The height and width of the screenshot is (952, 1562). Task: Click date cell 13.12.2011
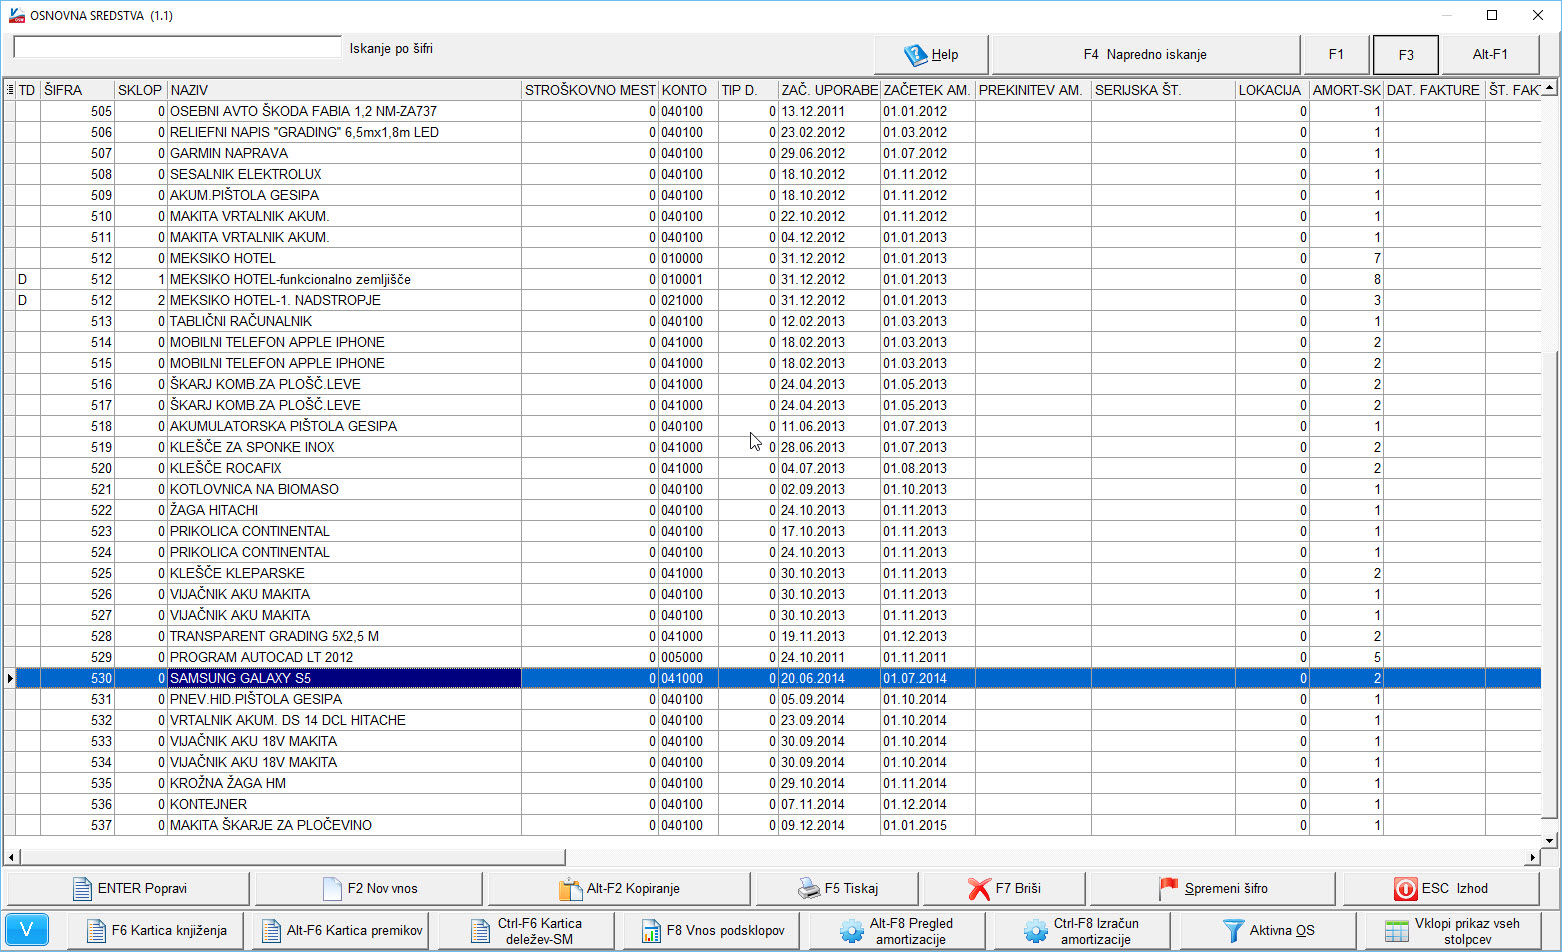tap(829, 111)
